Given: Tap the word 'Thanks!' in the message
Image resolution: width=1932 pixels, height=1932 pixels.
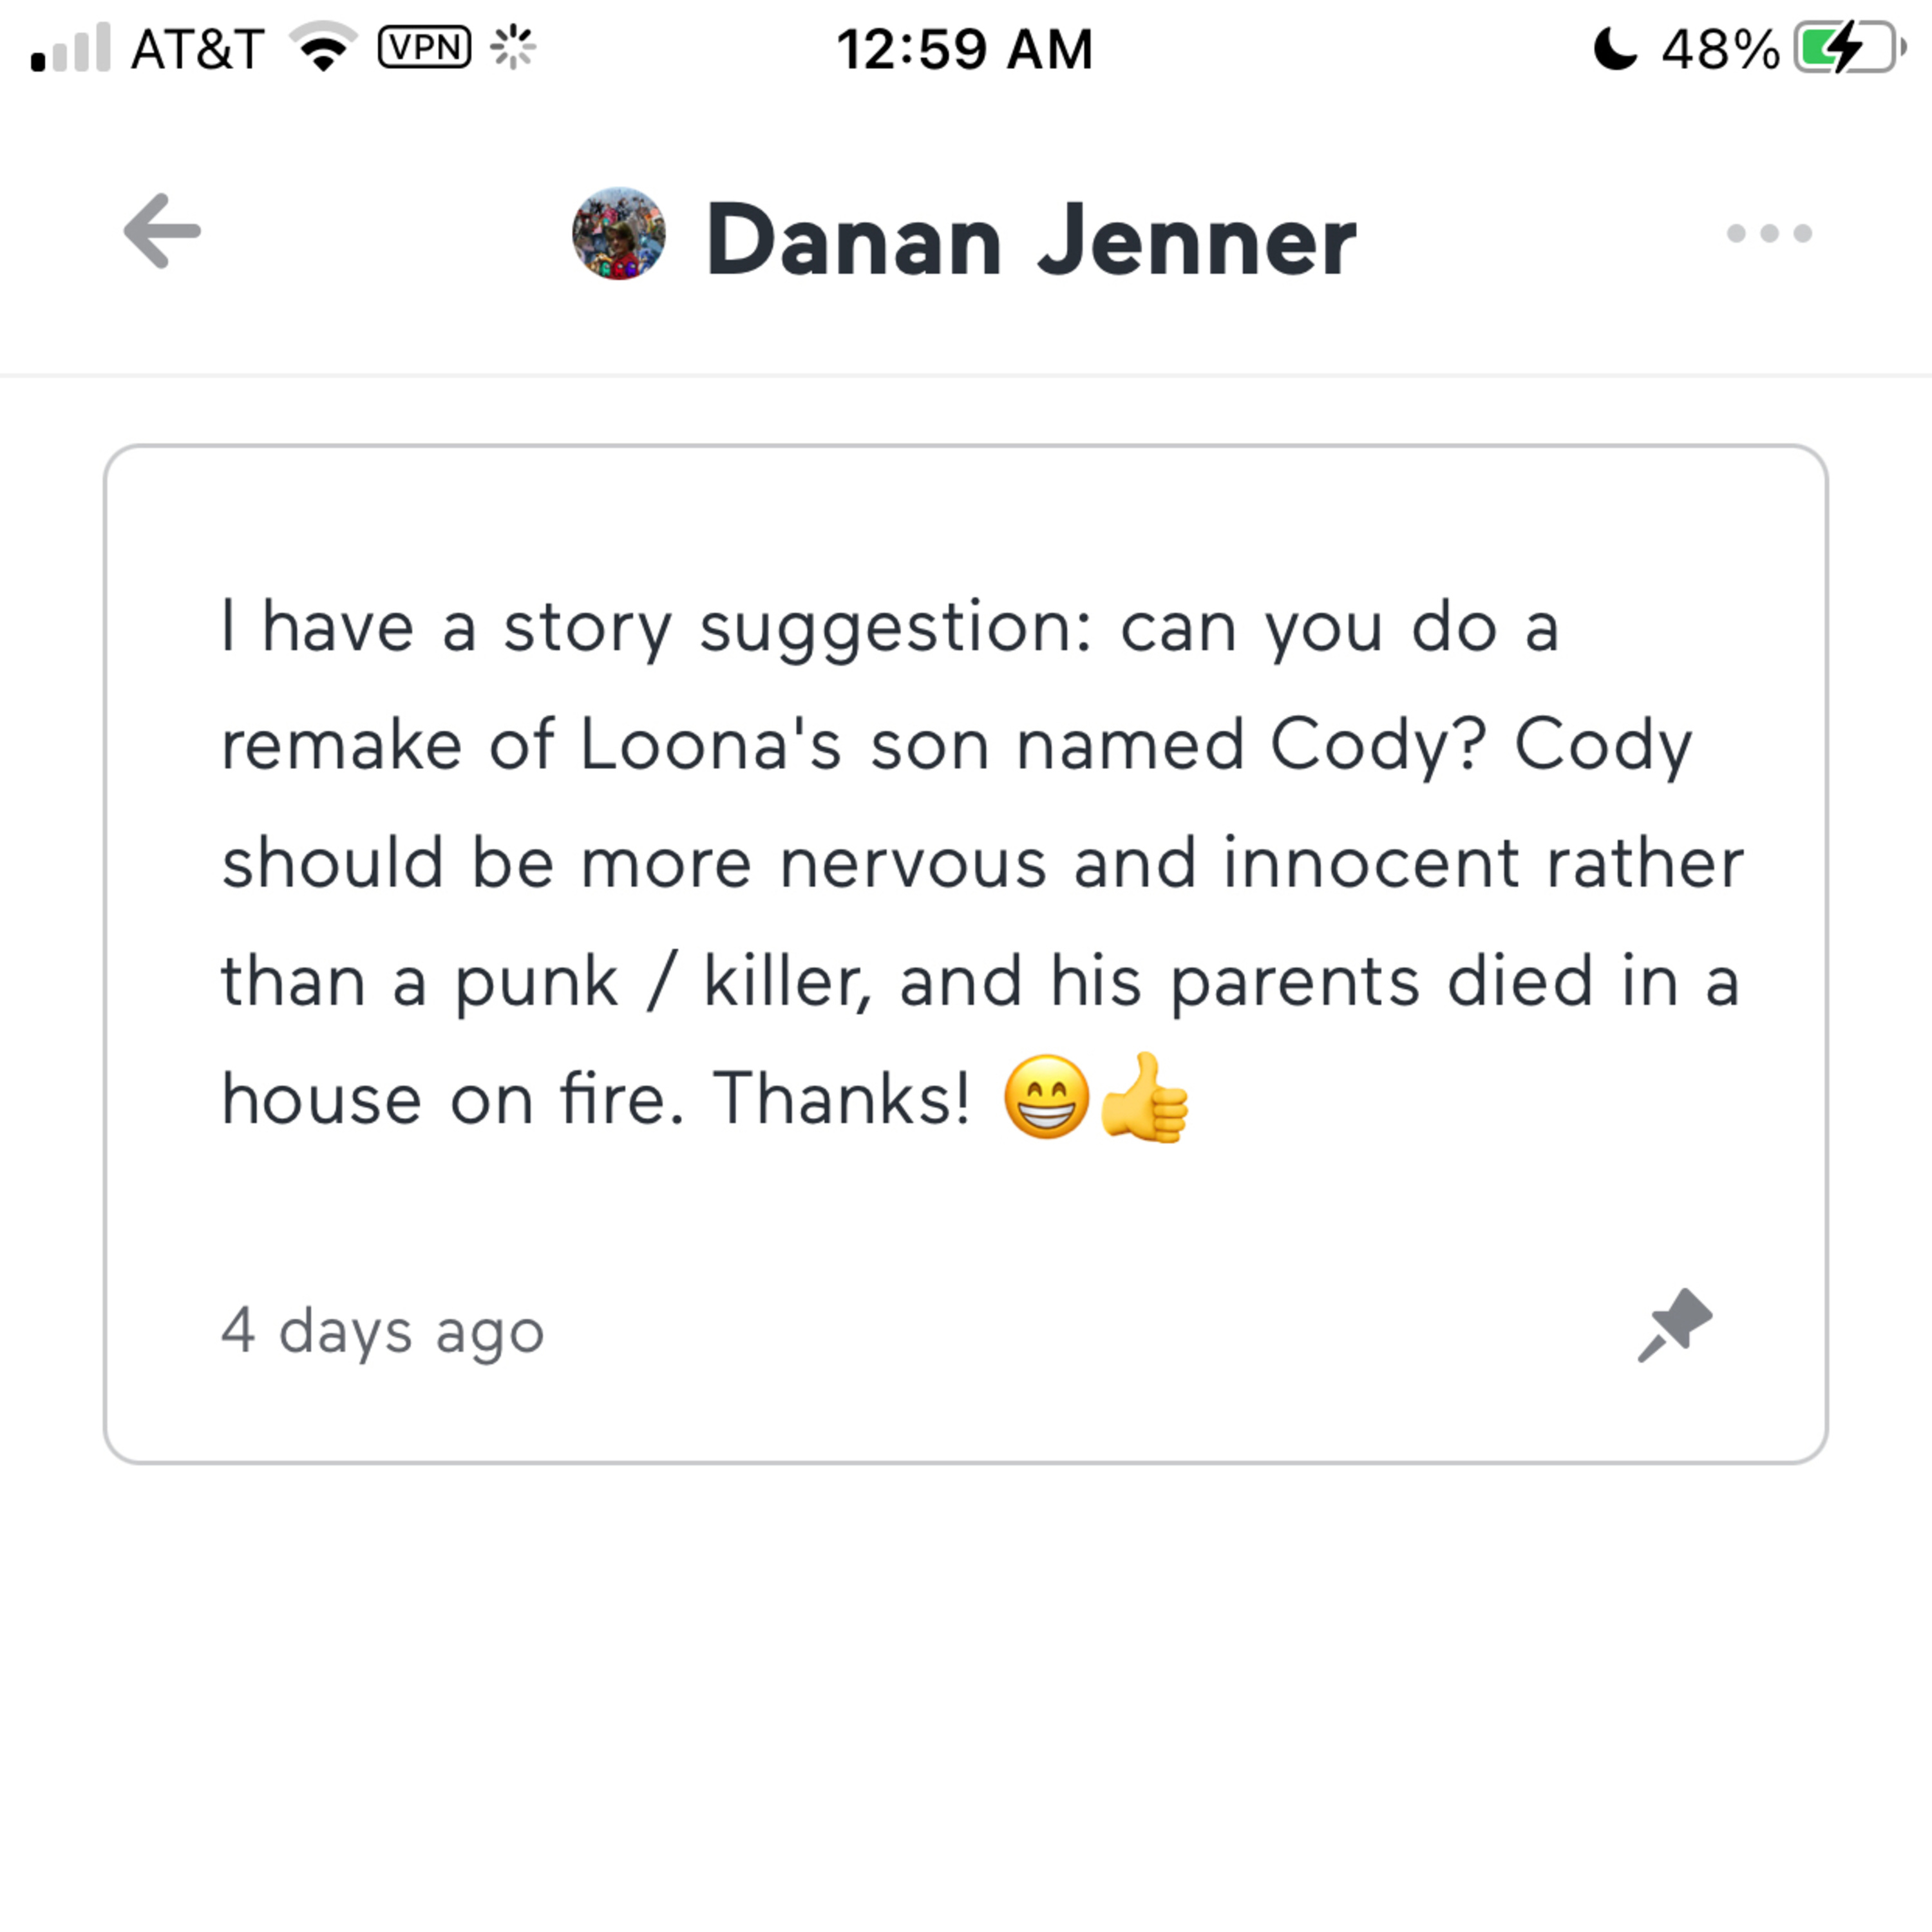Looking at the screenshot, I should [x=840, y=1098].
